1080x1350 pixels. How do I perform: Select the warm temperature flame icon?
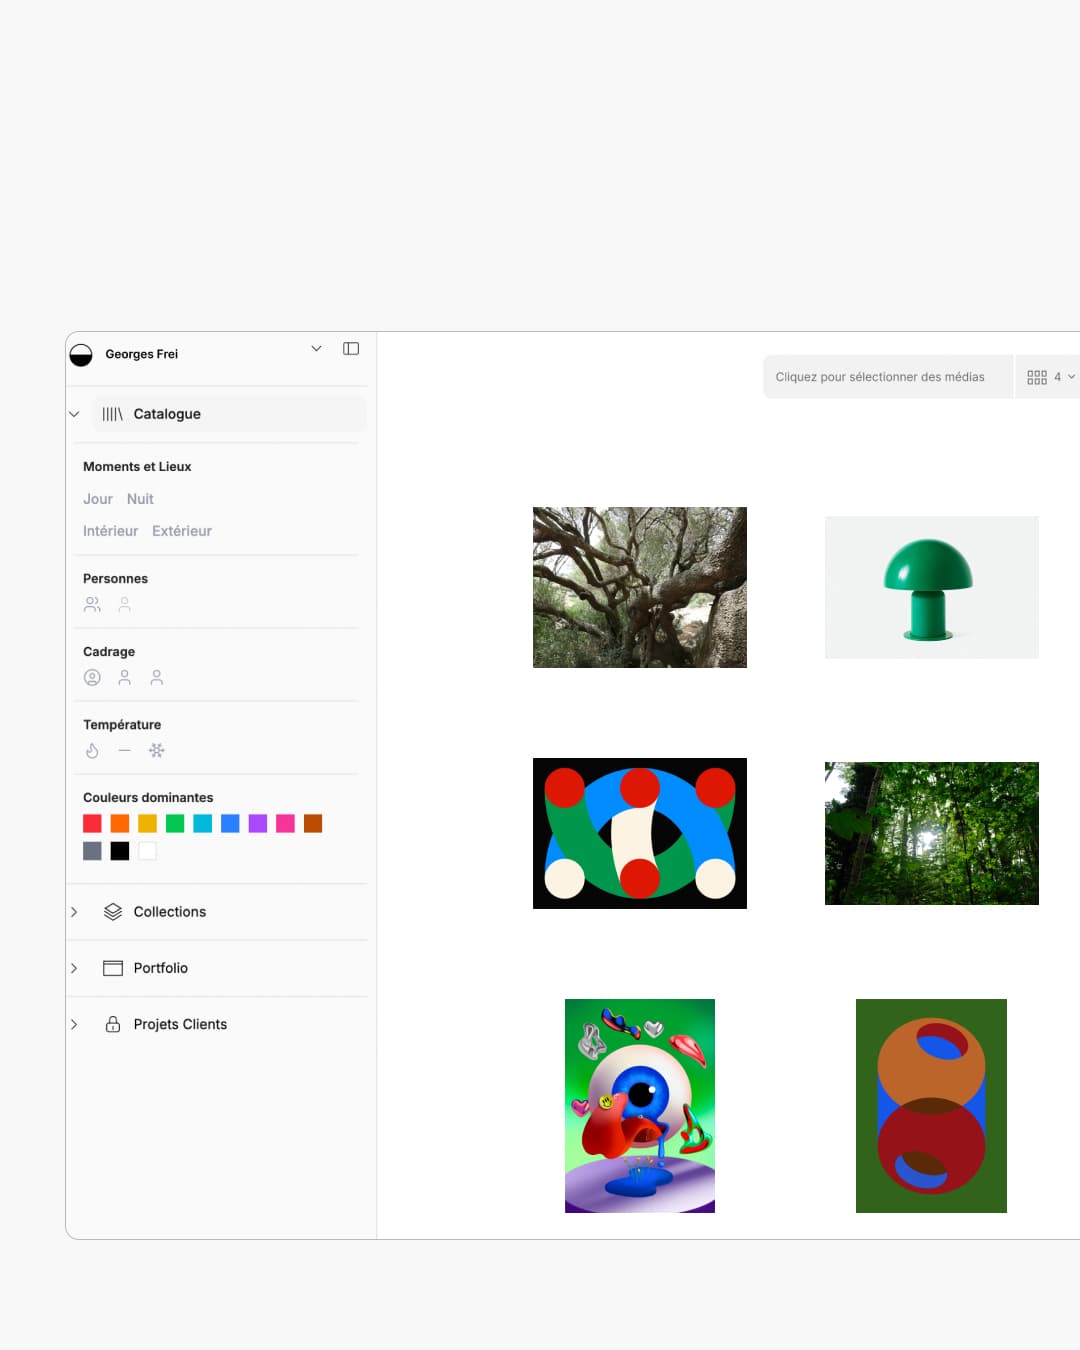pos(92,751)
